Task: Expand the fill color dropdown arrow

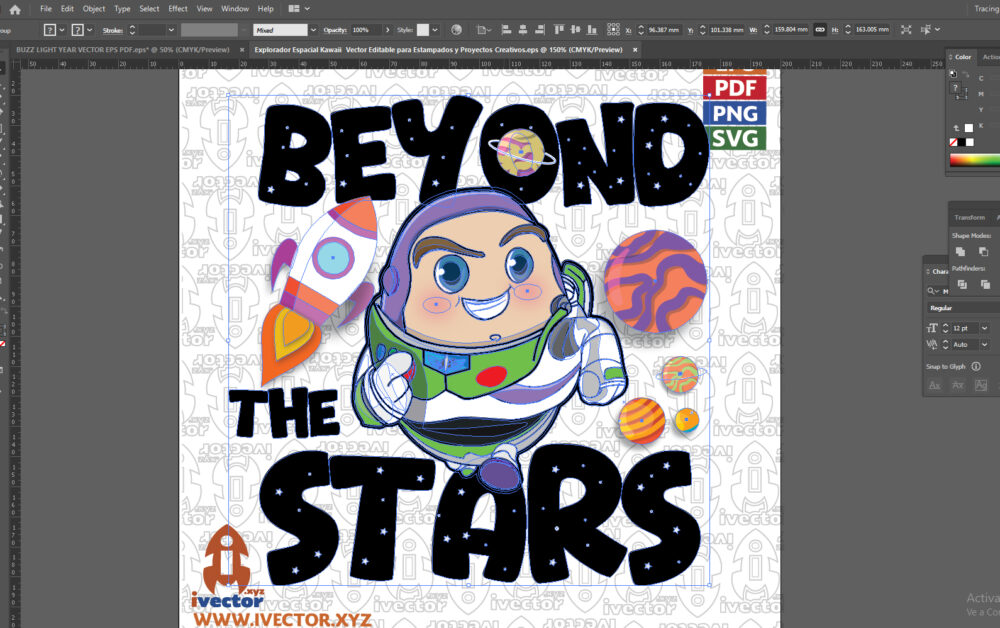Action: tap(62, 30)
